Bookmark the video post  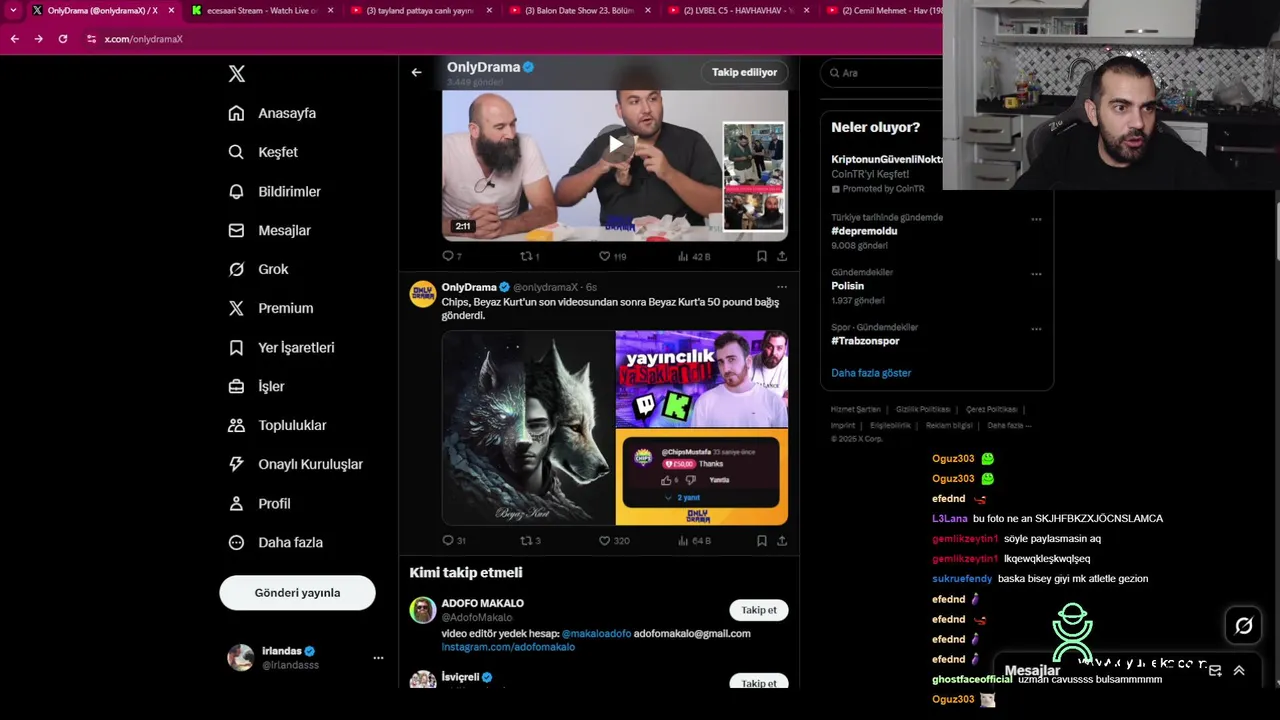(761, 256)
